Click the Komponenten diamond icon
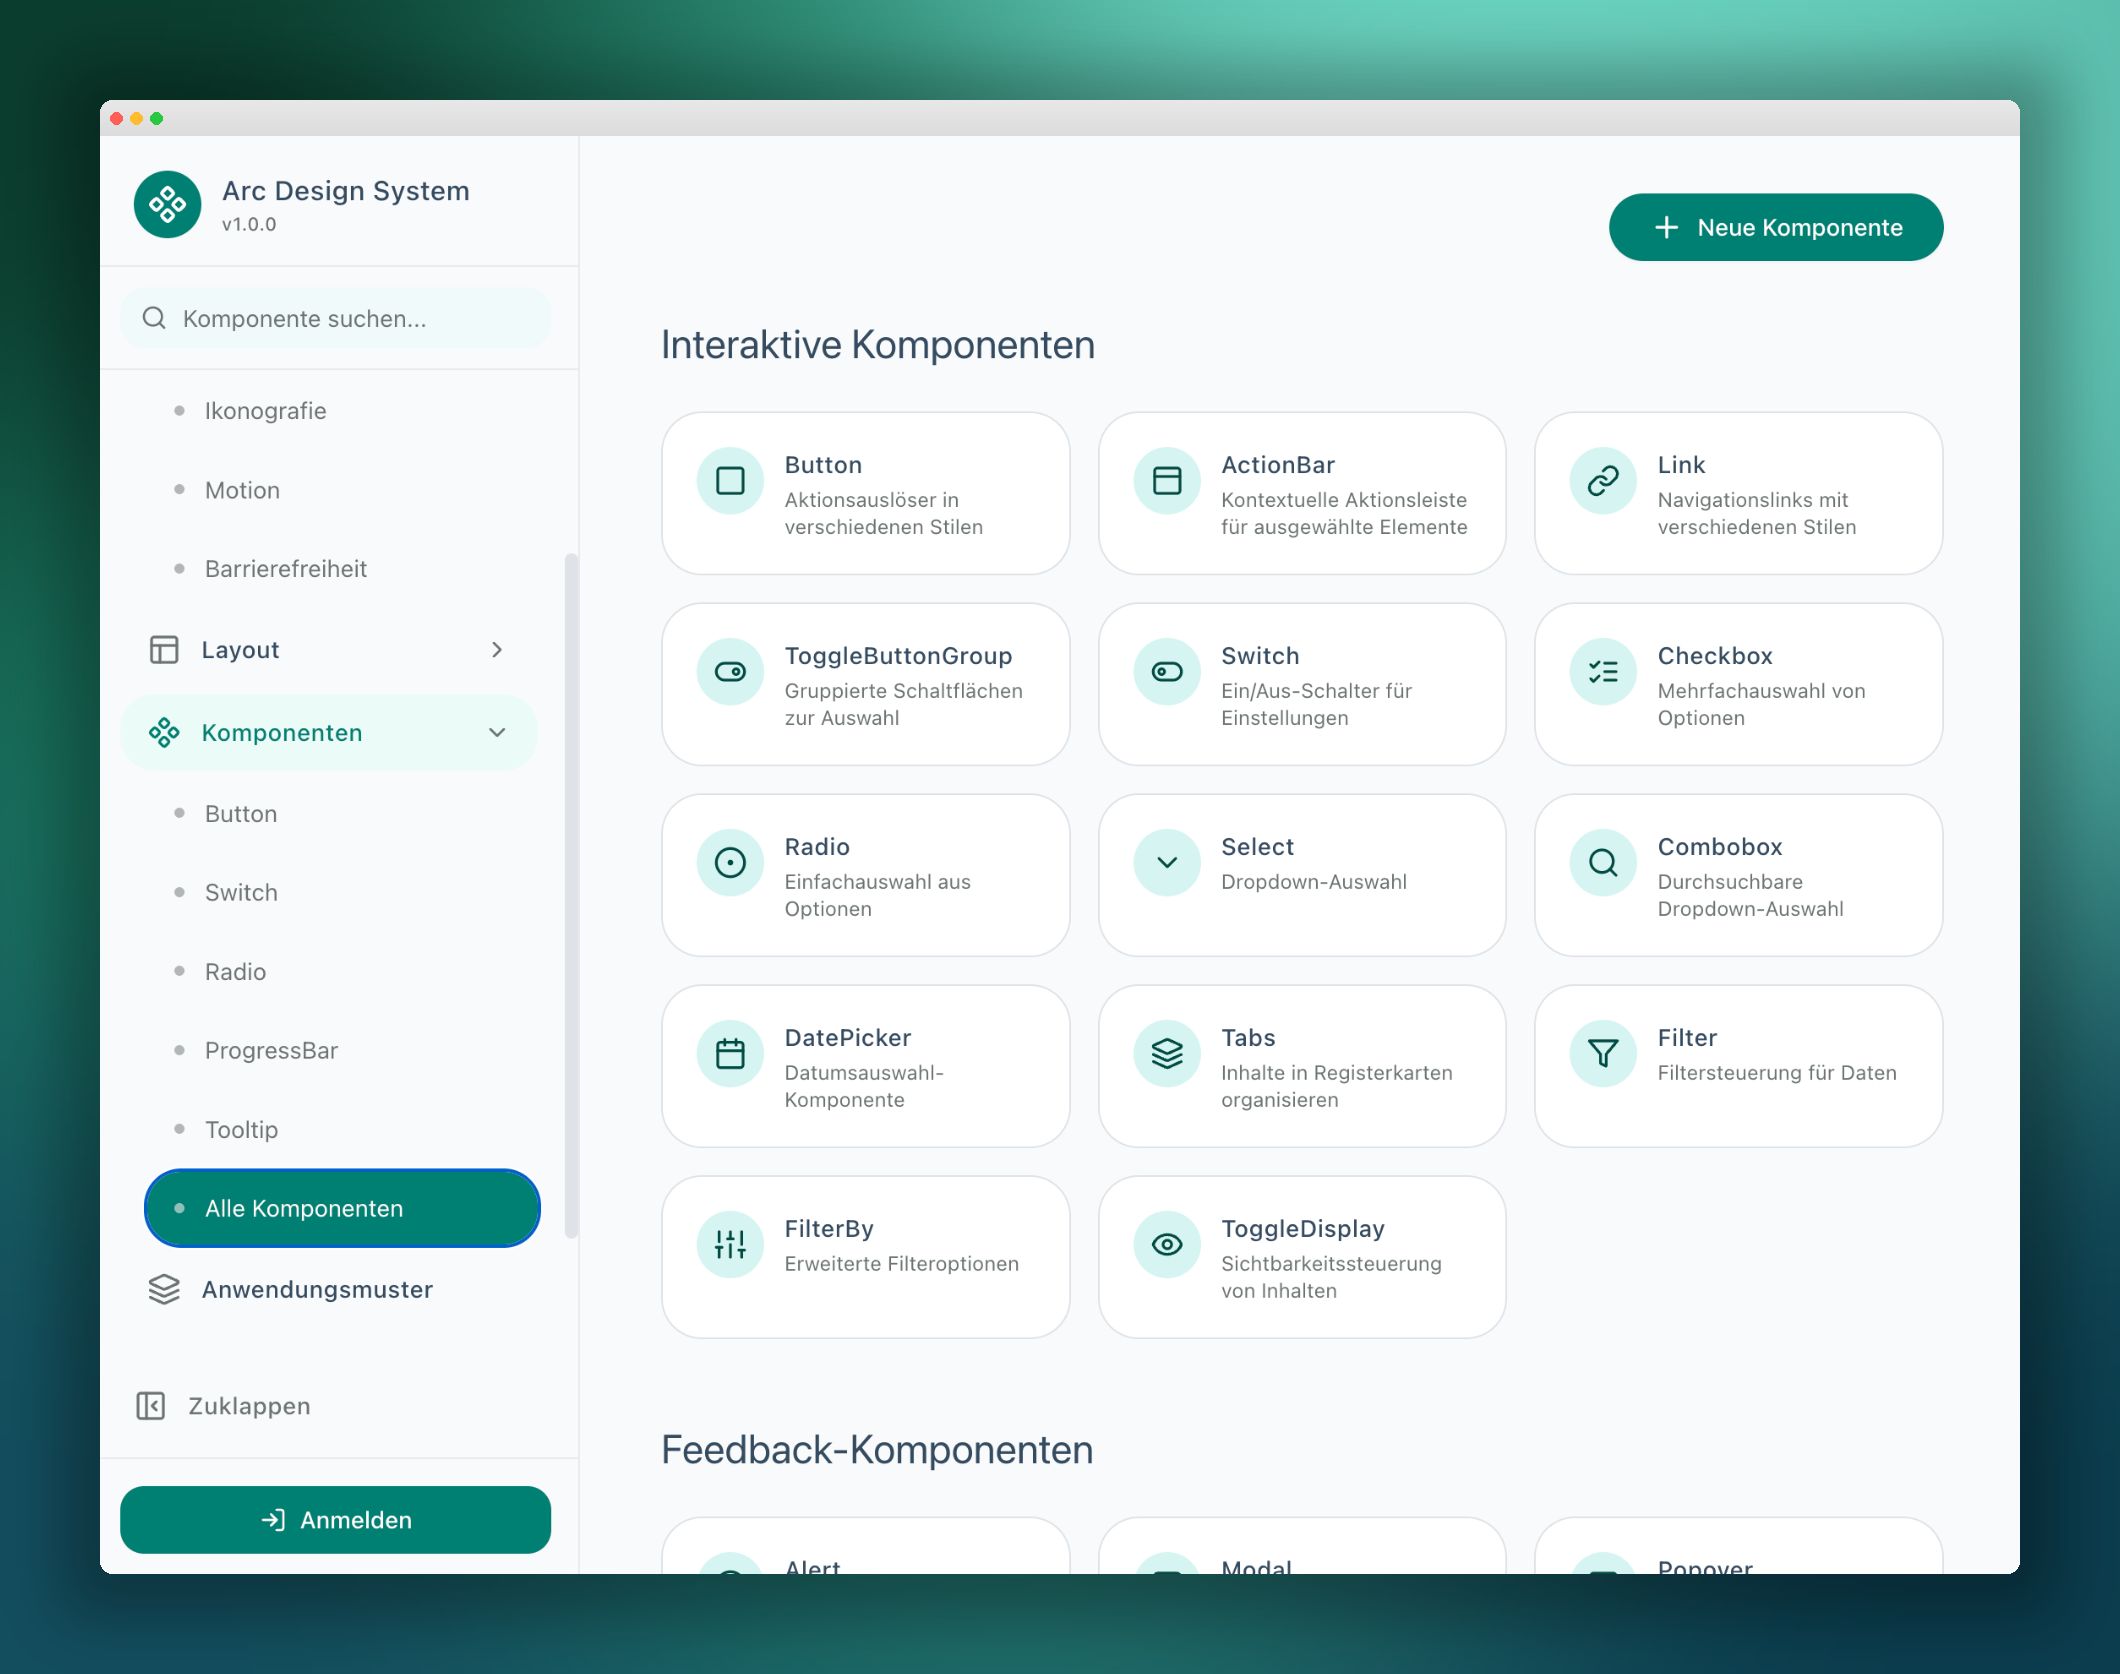Image resolution: width=2120 pixels, height=1674 pixels. (x=164, y=732)
